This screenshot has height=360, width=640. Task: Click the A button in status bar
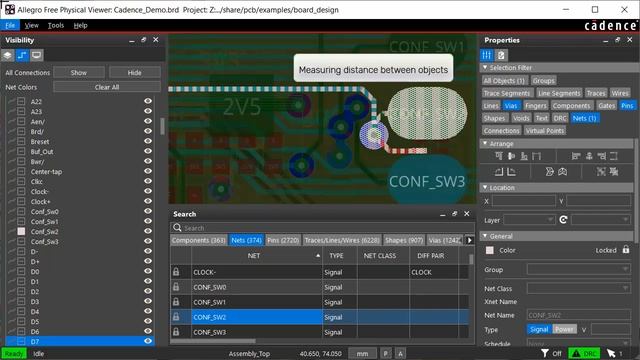coord(400,353)
